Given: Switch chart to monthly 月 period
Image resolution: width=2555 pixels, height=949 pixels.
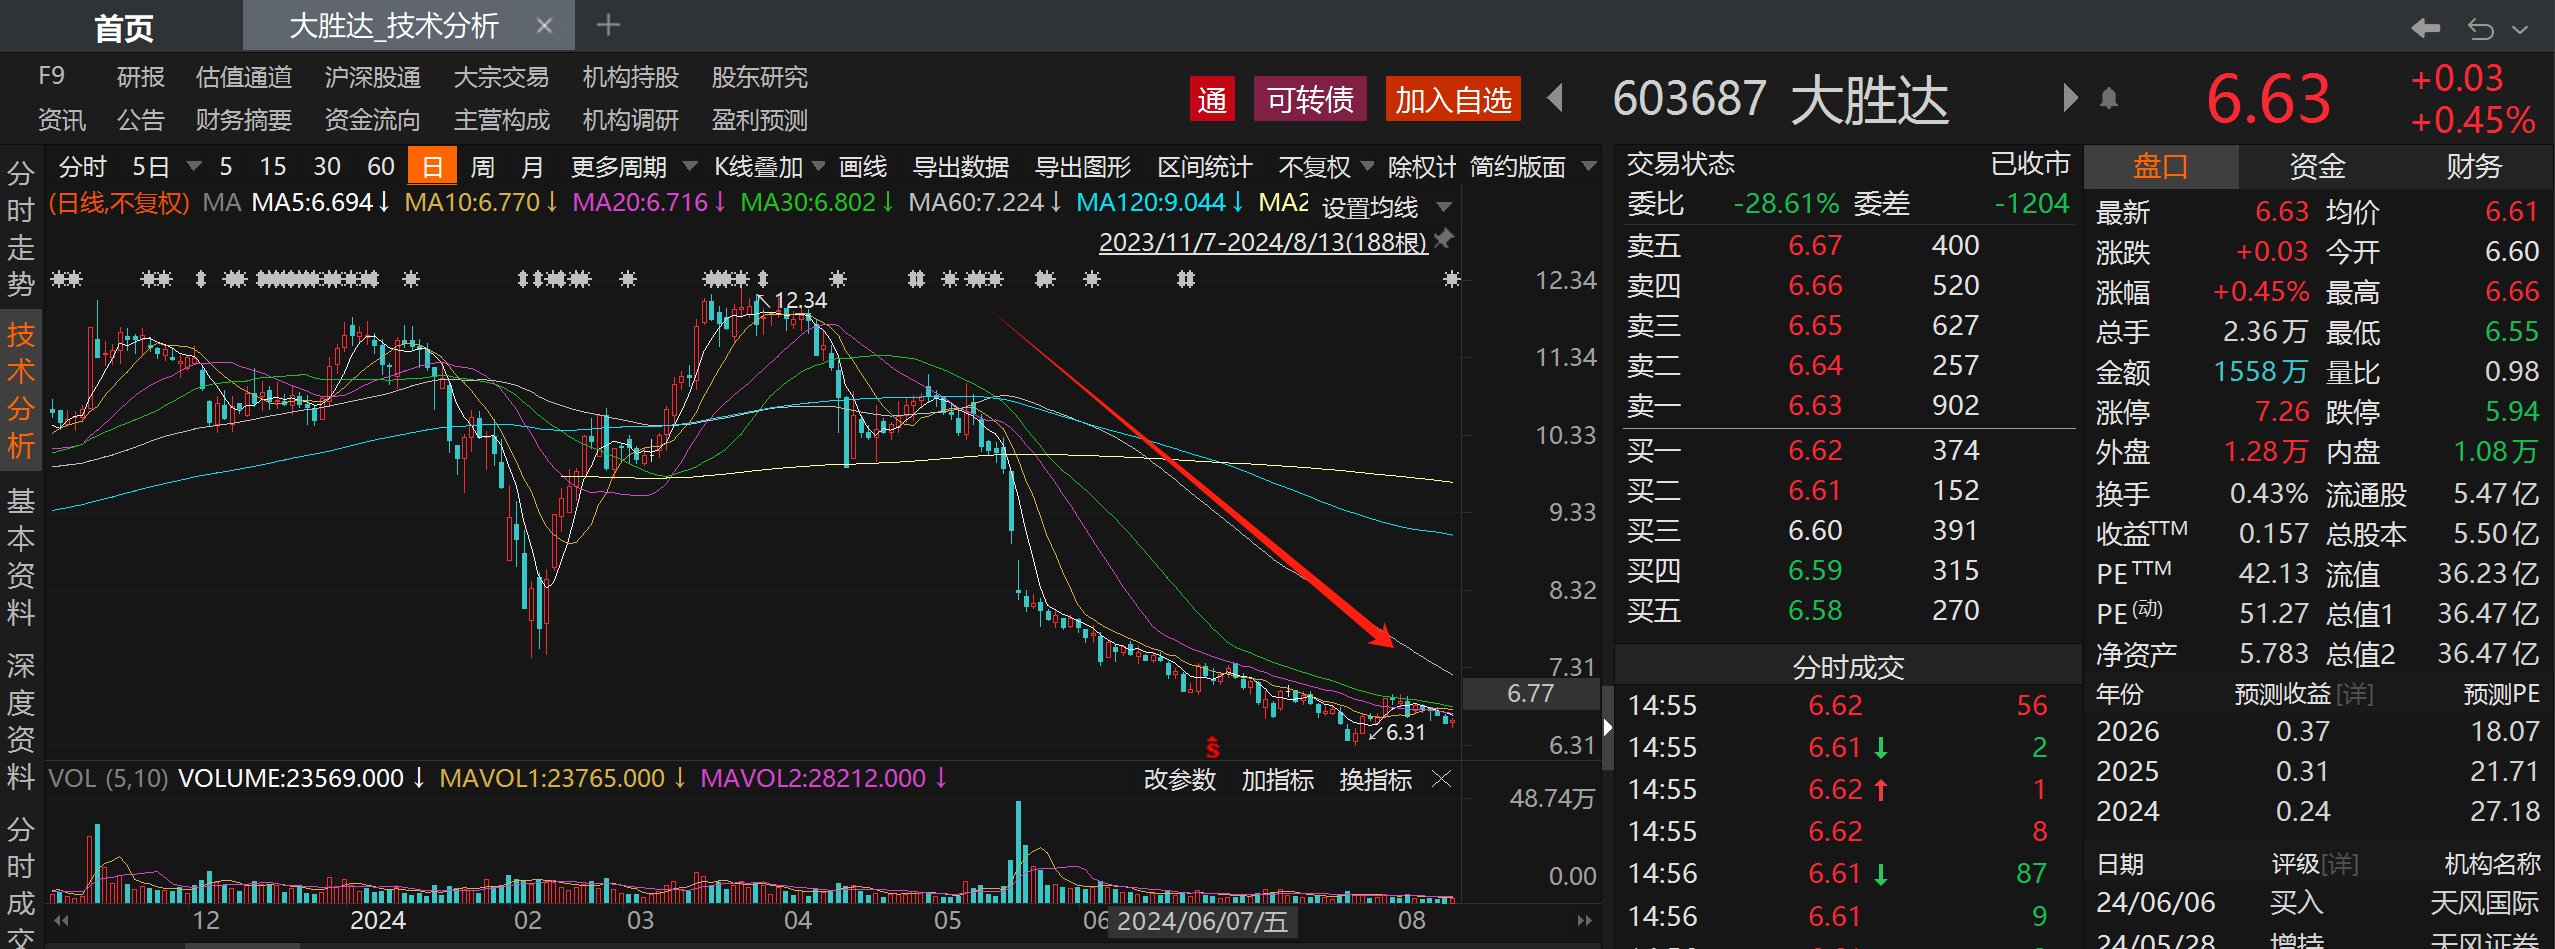Looking at the screenshot, I should 533,167.
